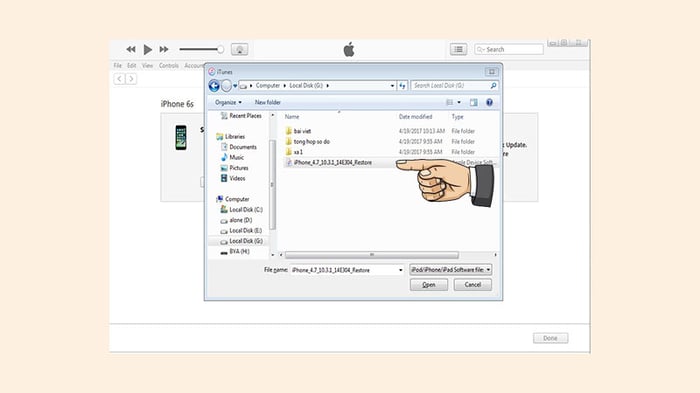This screenshot has width=700, height=393.
Task: Select Libraries in the navigation pane
Action: pyautogui.click(x=230, y=137)
